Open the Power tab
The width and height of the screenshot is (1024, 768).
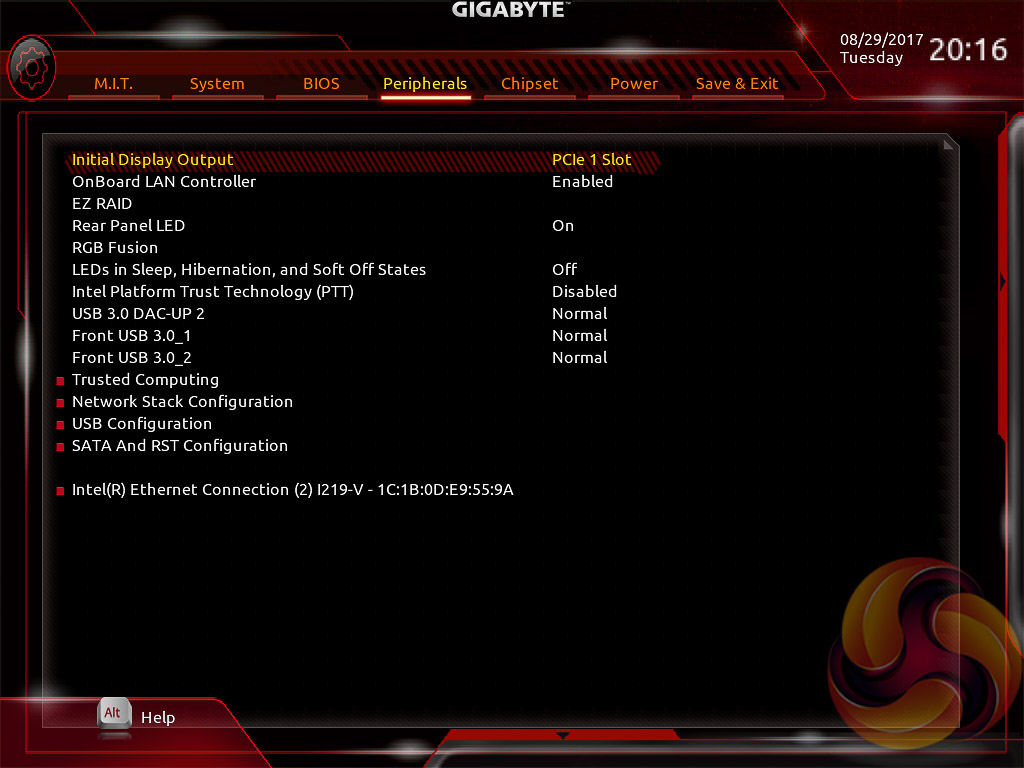coord(633,84)
